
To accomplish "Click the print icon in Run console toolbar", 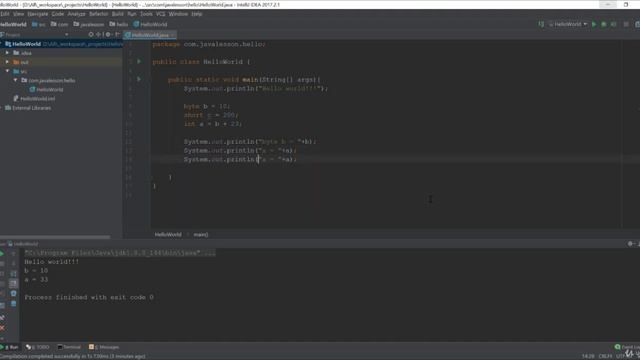I will click(13, 293).
